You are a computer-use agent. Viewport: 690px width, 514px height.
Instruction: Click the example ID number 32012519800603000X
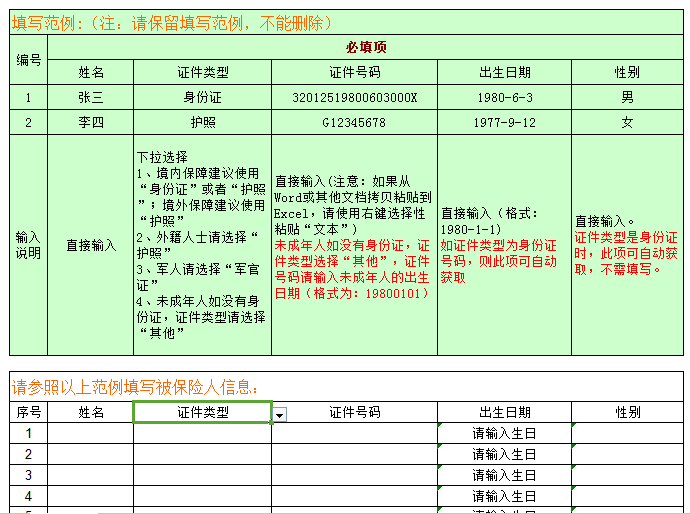coord(354,98)
